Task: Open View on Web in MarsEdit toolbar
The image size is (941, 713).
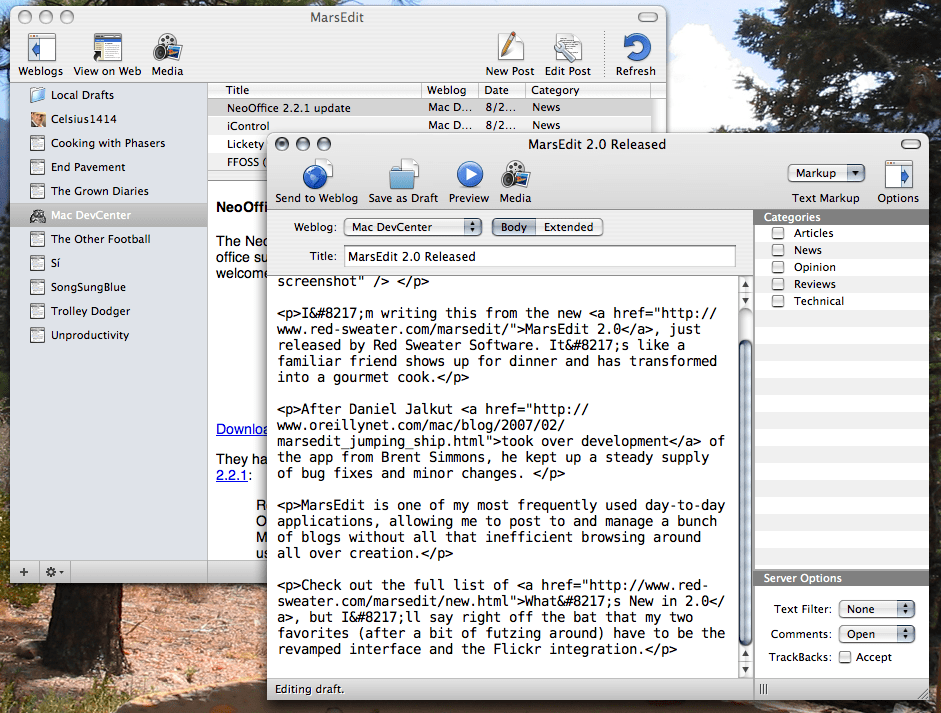Action: 107,55
